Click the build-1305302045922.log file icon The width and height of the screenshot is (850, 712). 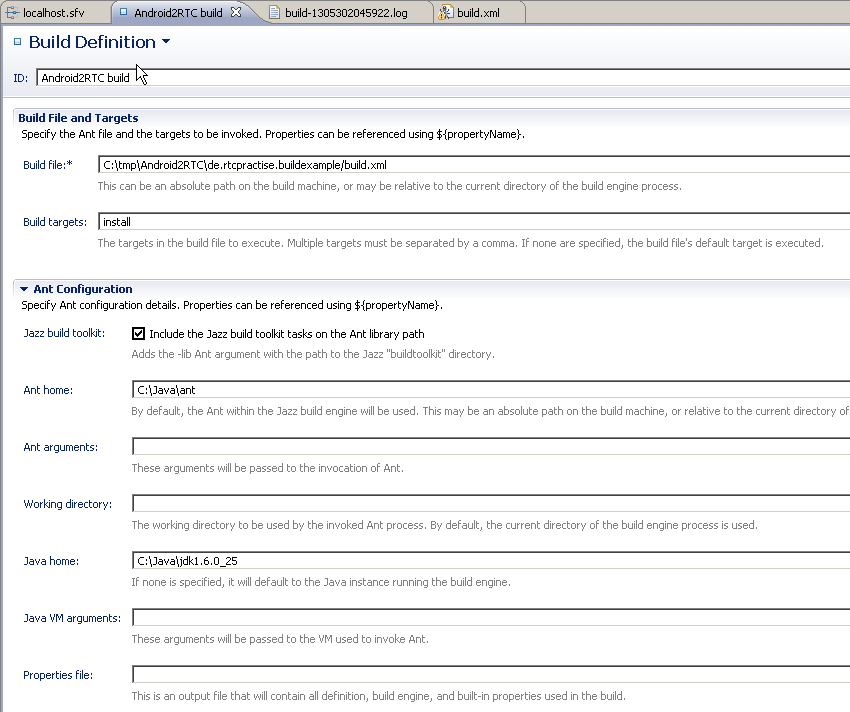pos(275,12)
